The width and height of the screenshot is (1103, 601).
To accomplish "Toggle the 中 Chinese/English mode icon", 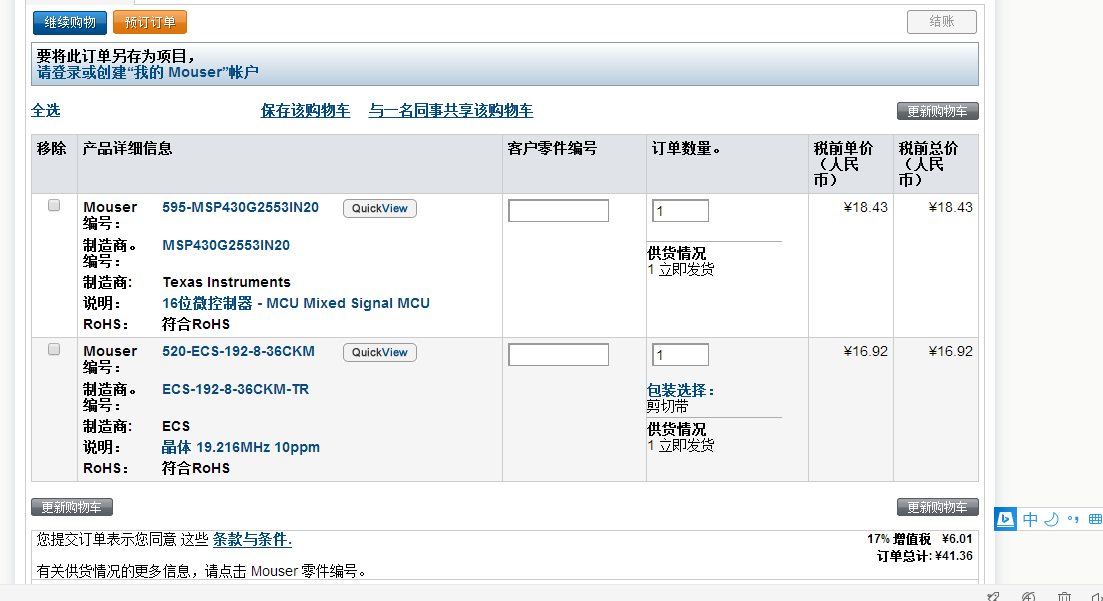I will point(1031,519).
